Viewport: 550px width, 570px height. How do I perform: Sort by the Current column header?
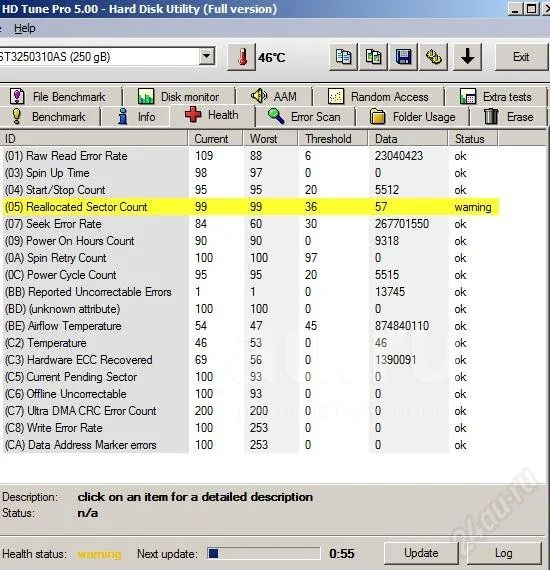(216, 139)
